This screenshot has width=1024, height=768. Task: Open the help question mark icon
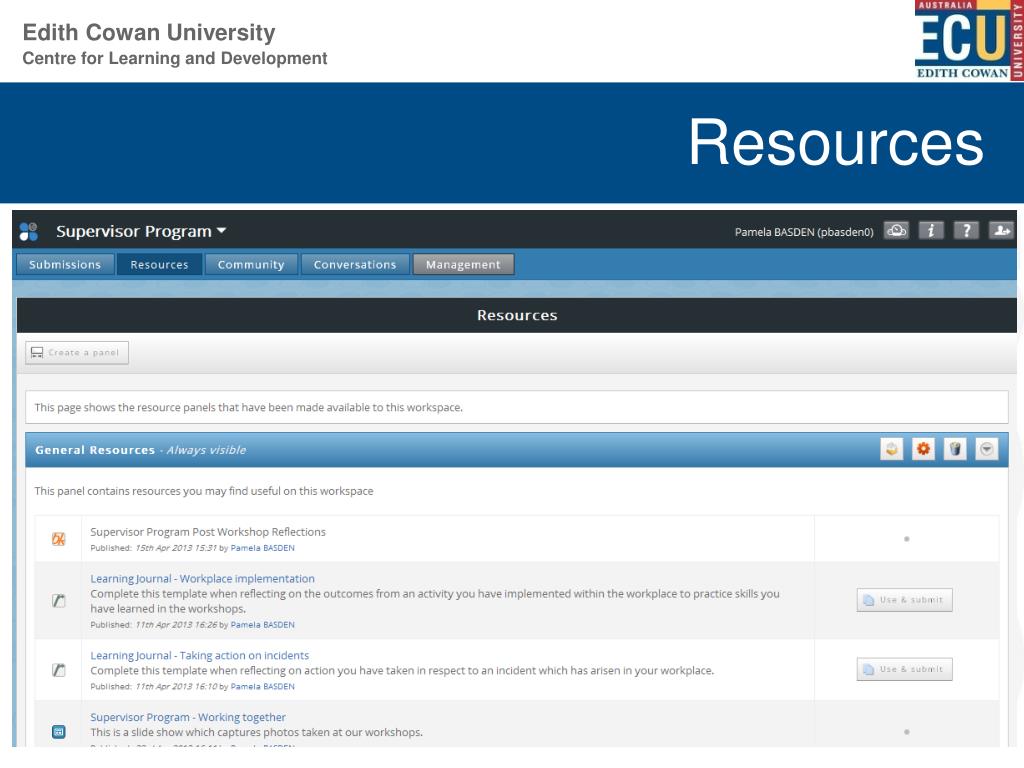[x=966, y=231]
